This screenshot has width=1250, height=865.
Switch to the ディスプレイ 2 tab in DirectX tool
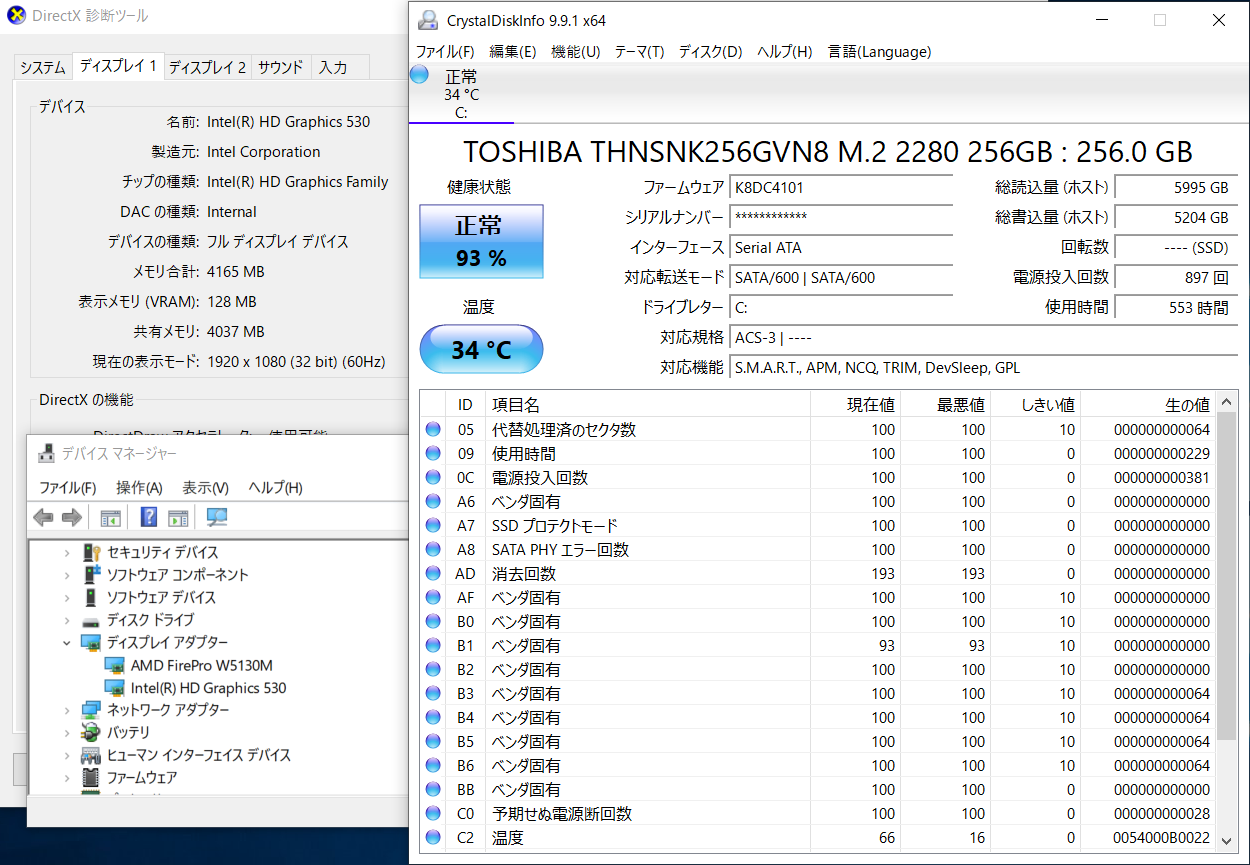pos(207,67)
